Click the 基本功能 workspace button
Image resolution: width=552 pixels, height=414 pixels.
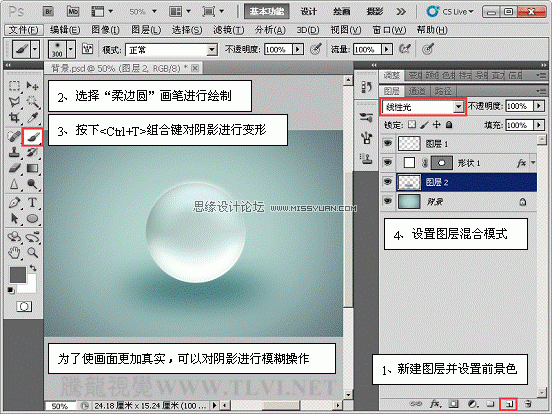266,12
